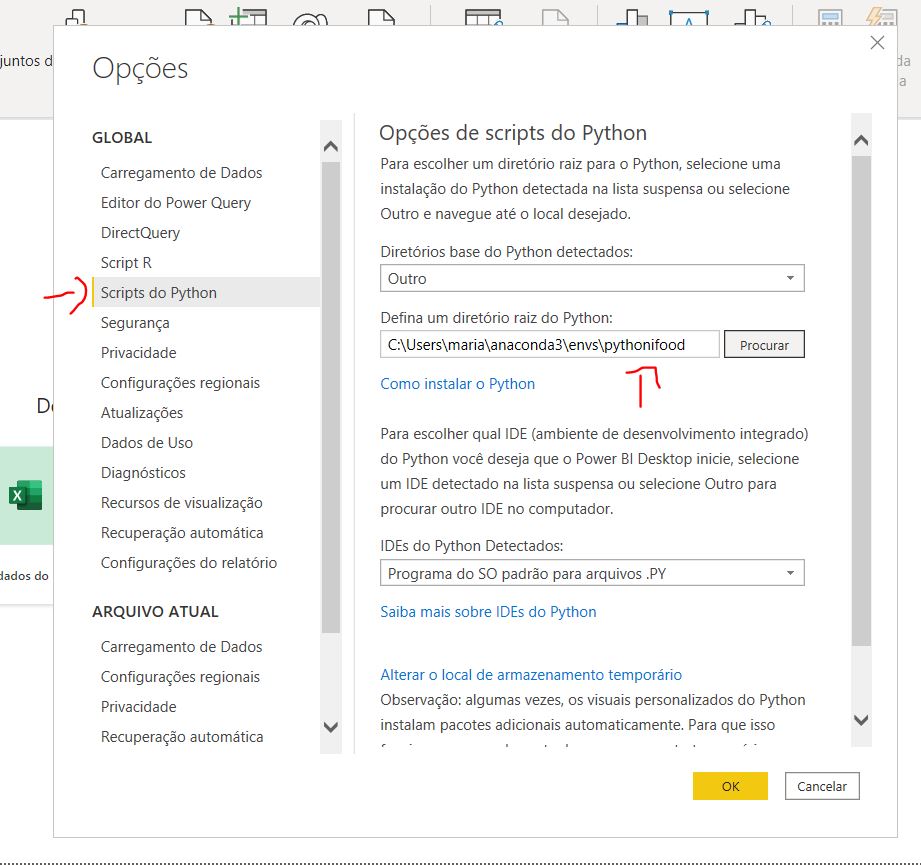Select Dados de Uso option

[147, 443]
